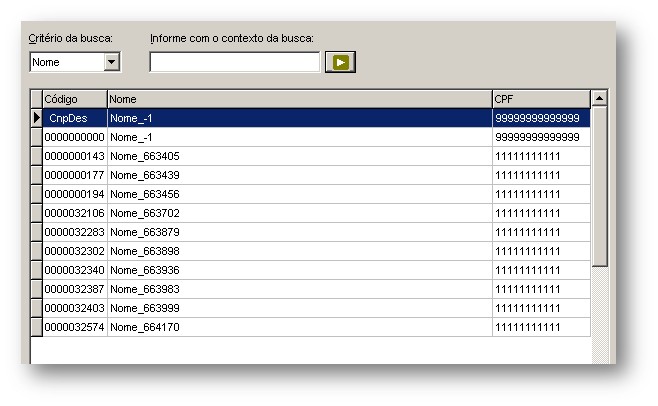
Task: Select code cell 0000000000
Action: point(75,137)
